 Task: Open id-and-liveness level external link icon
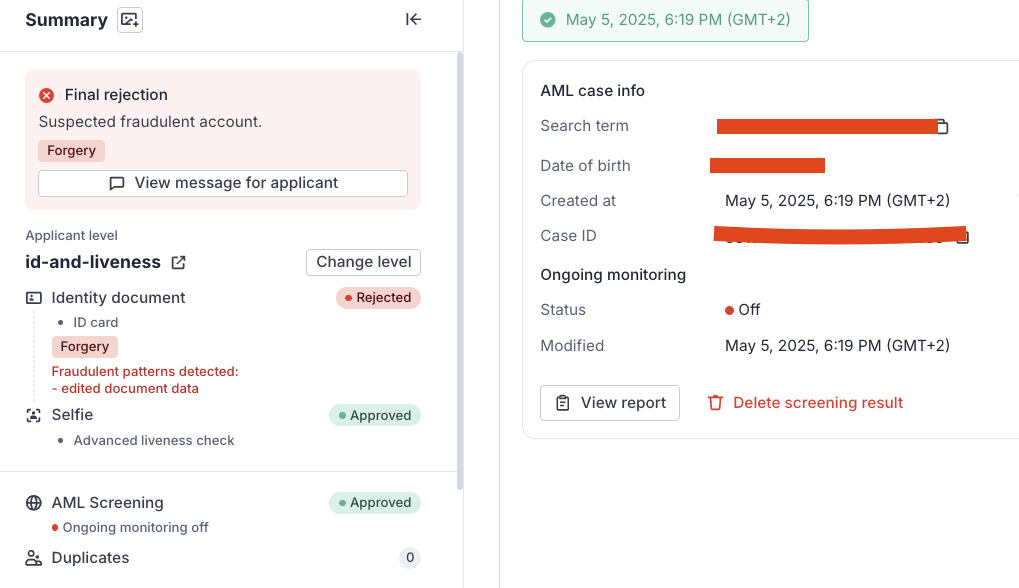click(178, 262)
